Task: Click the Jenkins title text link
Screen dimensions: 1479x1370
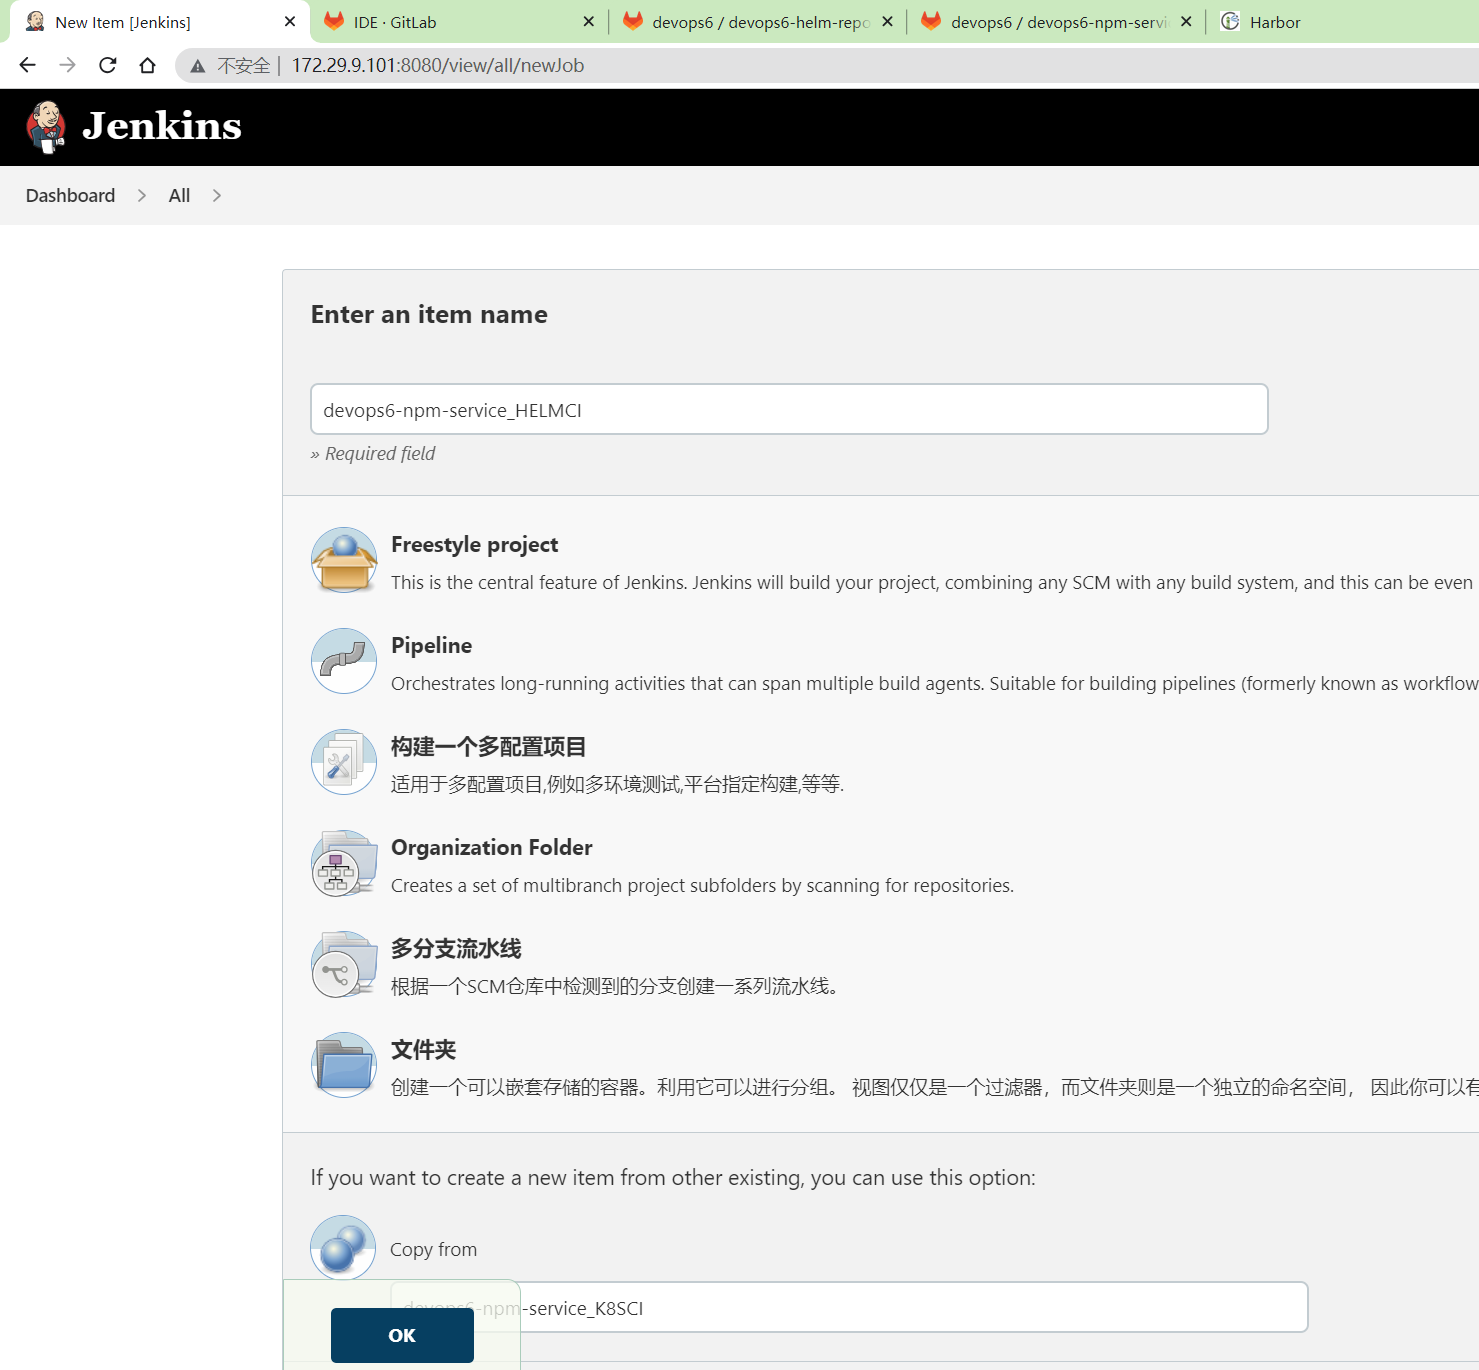Action: point(162,126)
